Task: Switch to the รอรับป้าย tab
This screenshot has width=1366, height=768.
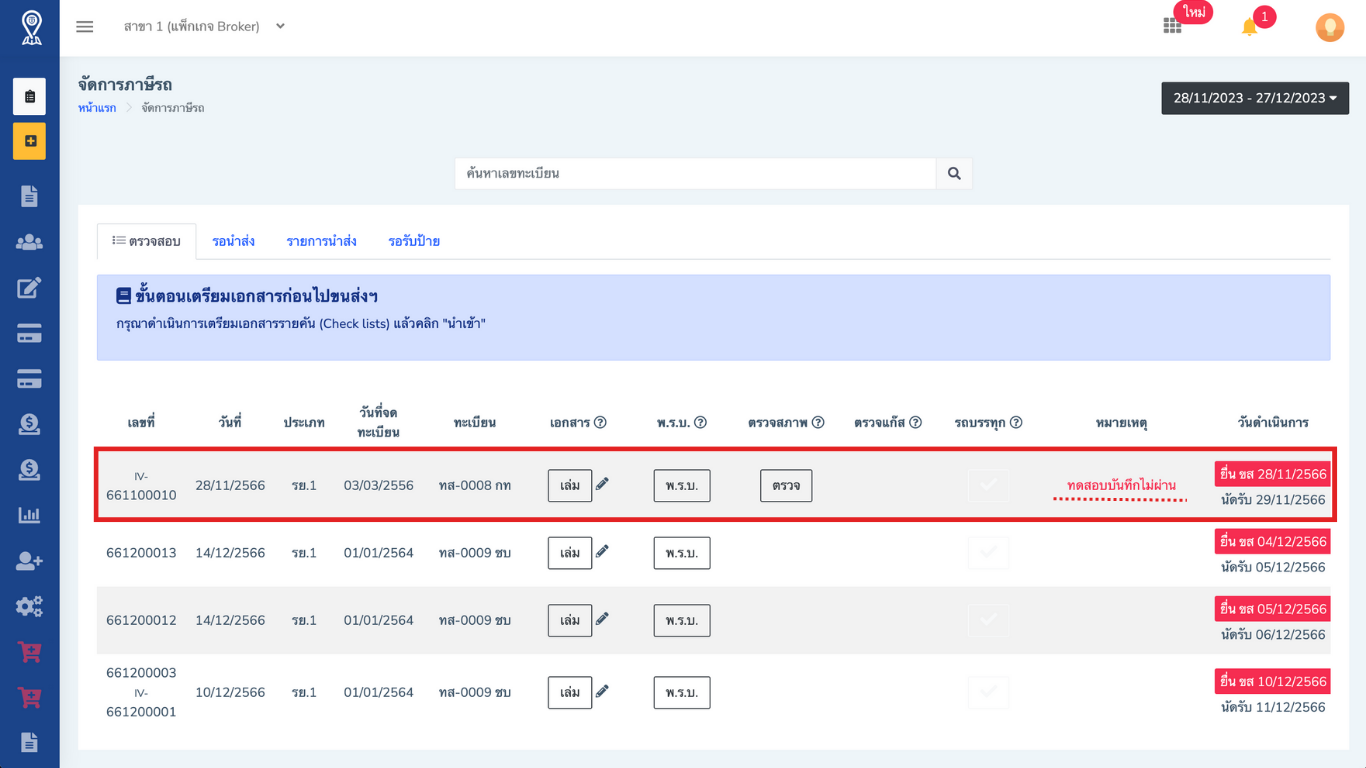Action: coord(414,241)
